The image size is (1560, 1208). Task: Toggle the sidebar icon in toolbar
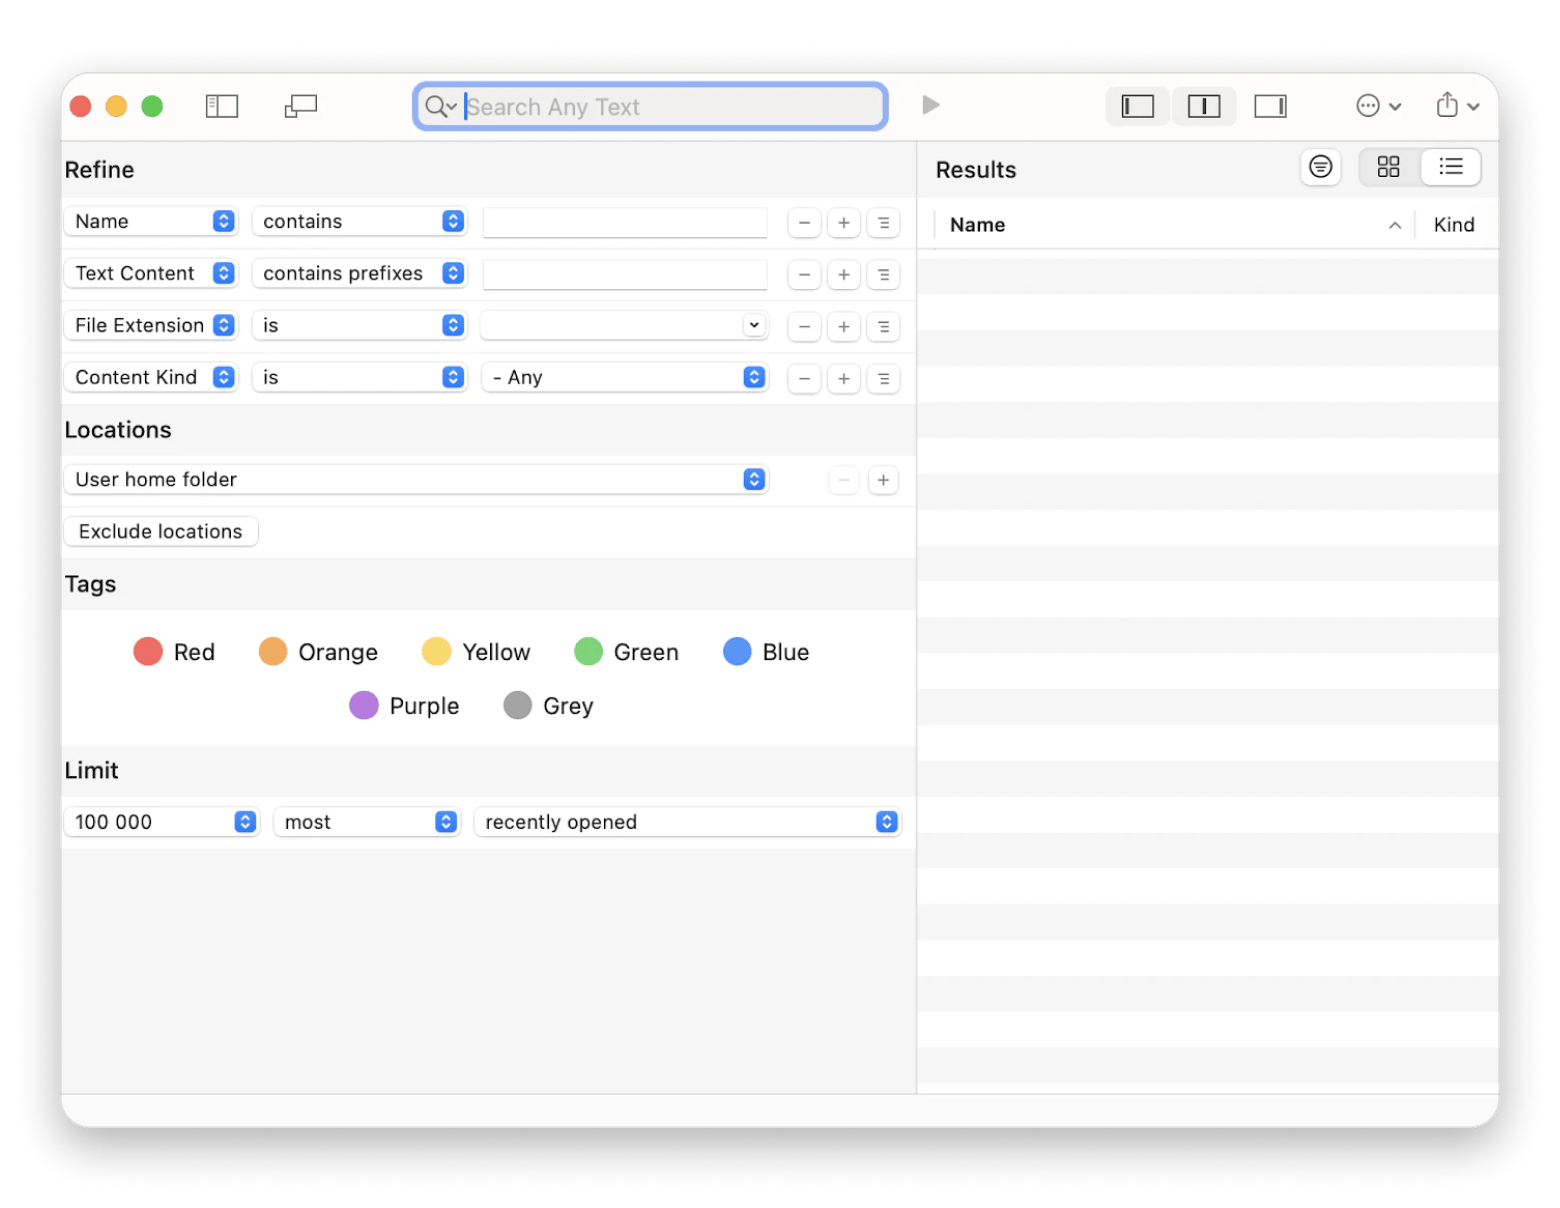[221, 106]
